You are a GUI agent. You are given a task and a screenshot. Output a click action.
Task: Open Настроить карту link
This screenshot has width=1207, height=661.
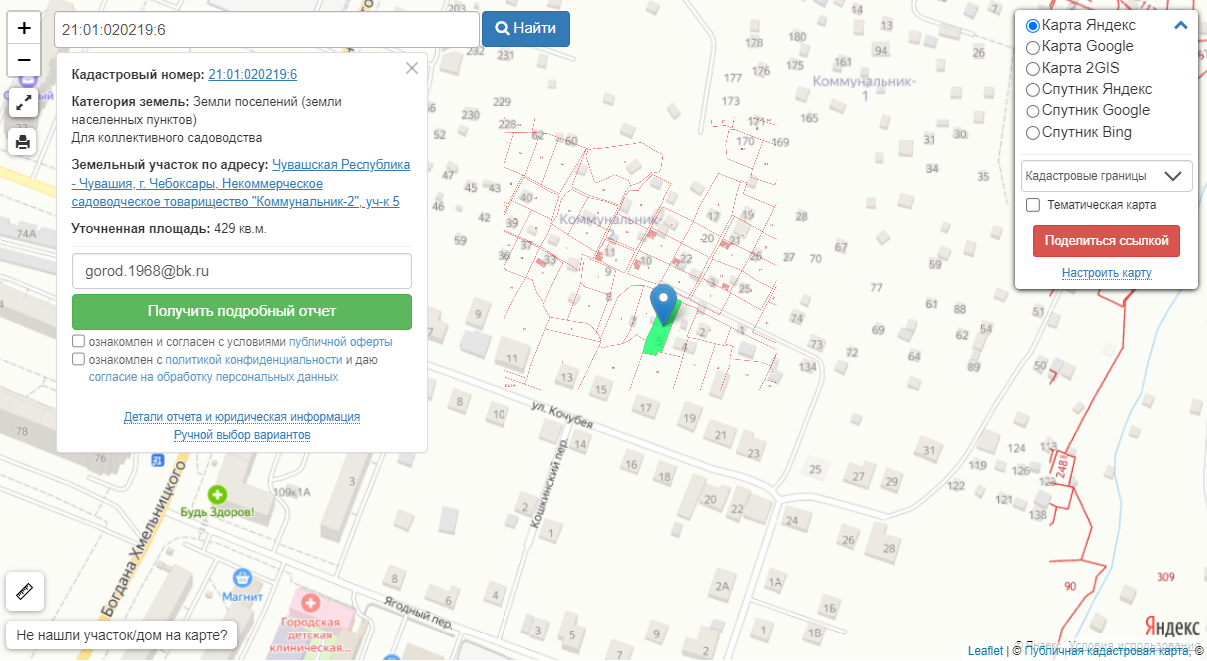point(1106,273)
